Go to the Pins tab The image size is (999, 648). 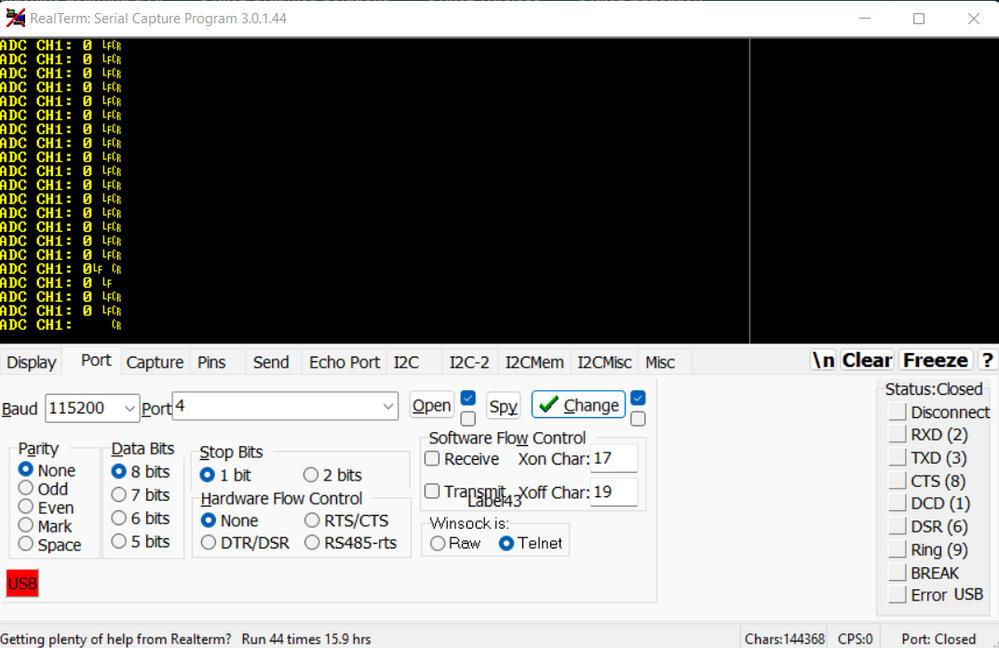(212, 363)
